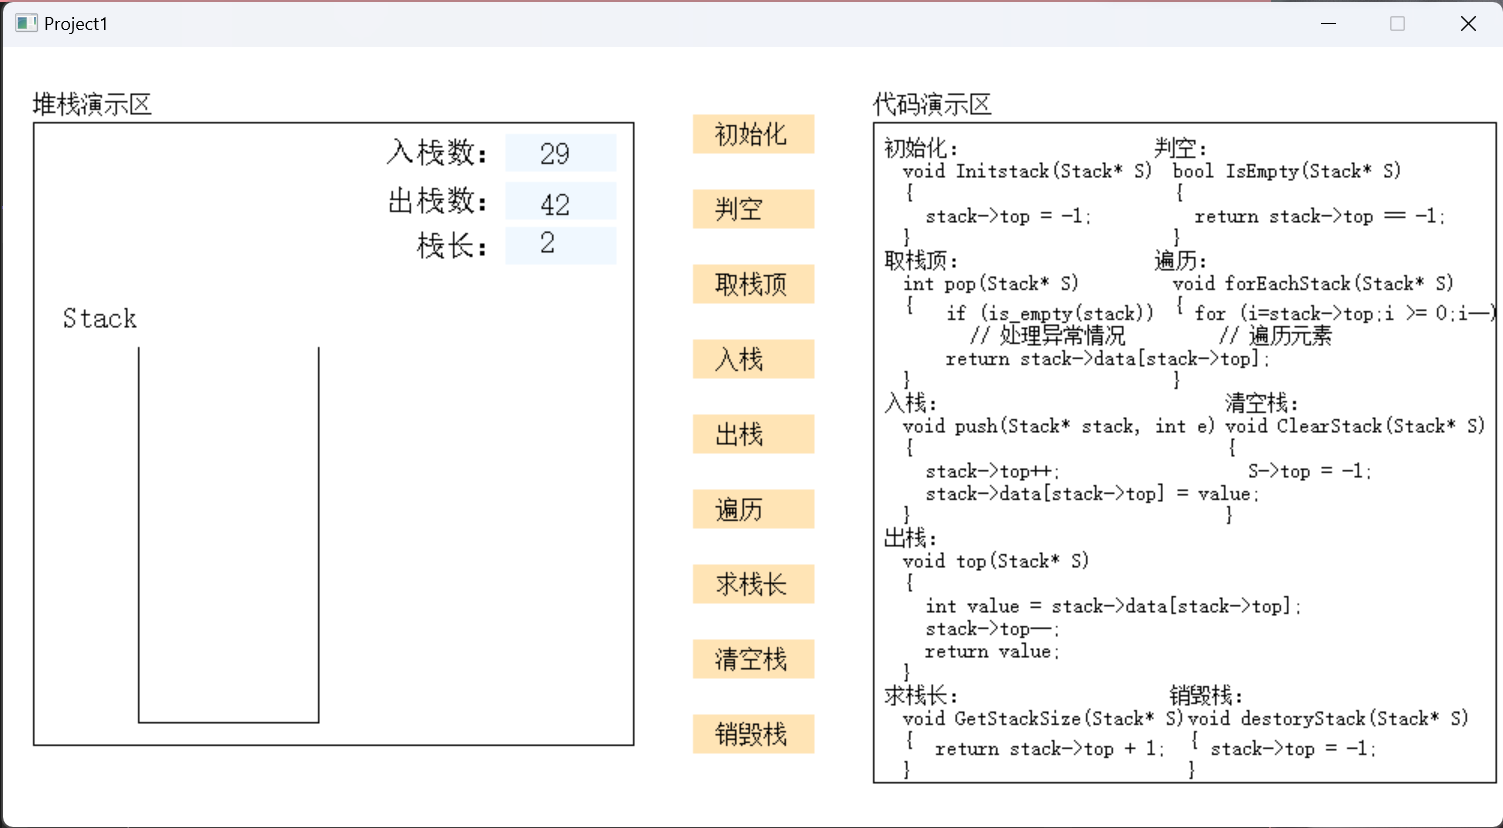This screenshot has height=828, width=1503.
Task: Click the 销毁栈 button
Action: [753, 734]
